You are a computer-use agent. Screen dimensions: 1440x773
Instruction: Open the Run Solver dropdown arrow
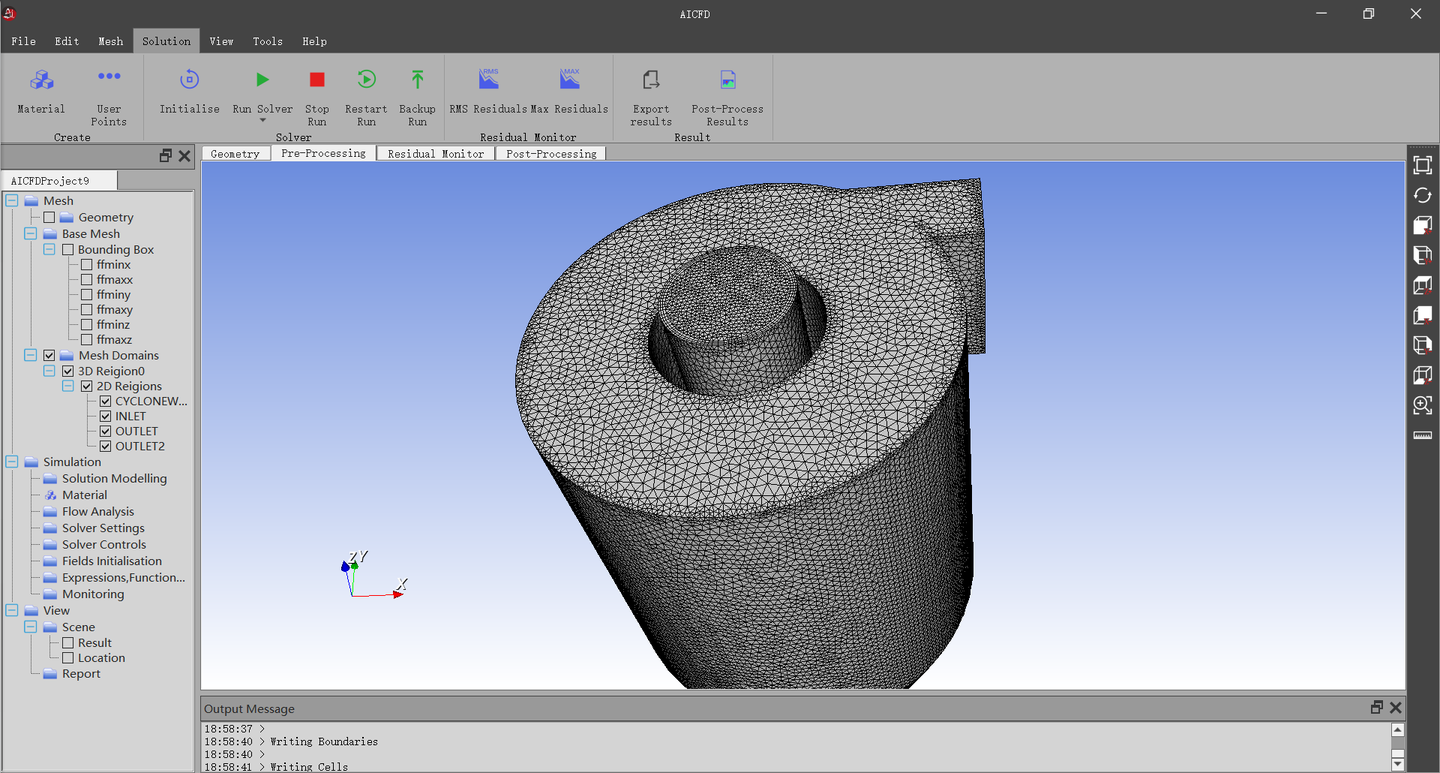[x=262, y=121]
